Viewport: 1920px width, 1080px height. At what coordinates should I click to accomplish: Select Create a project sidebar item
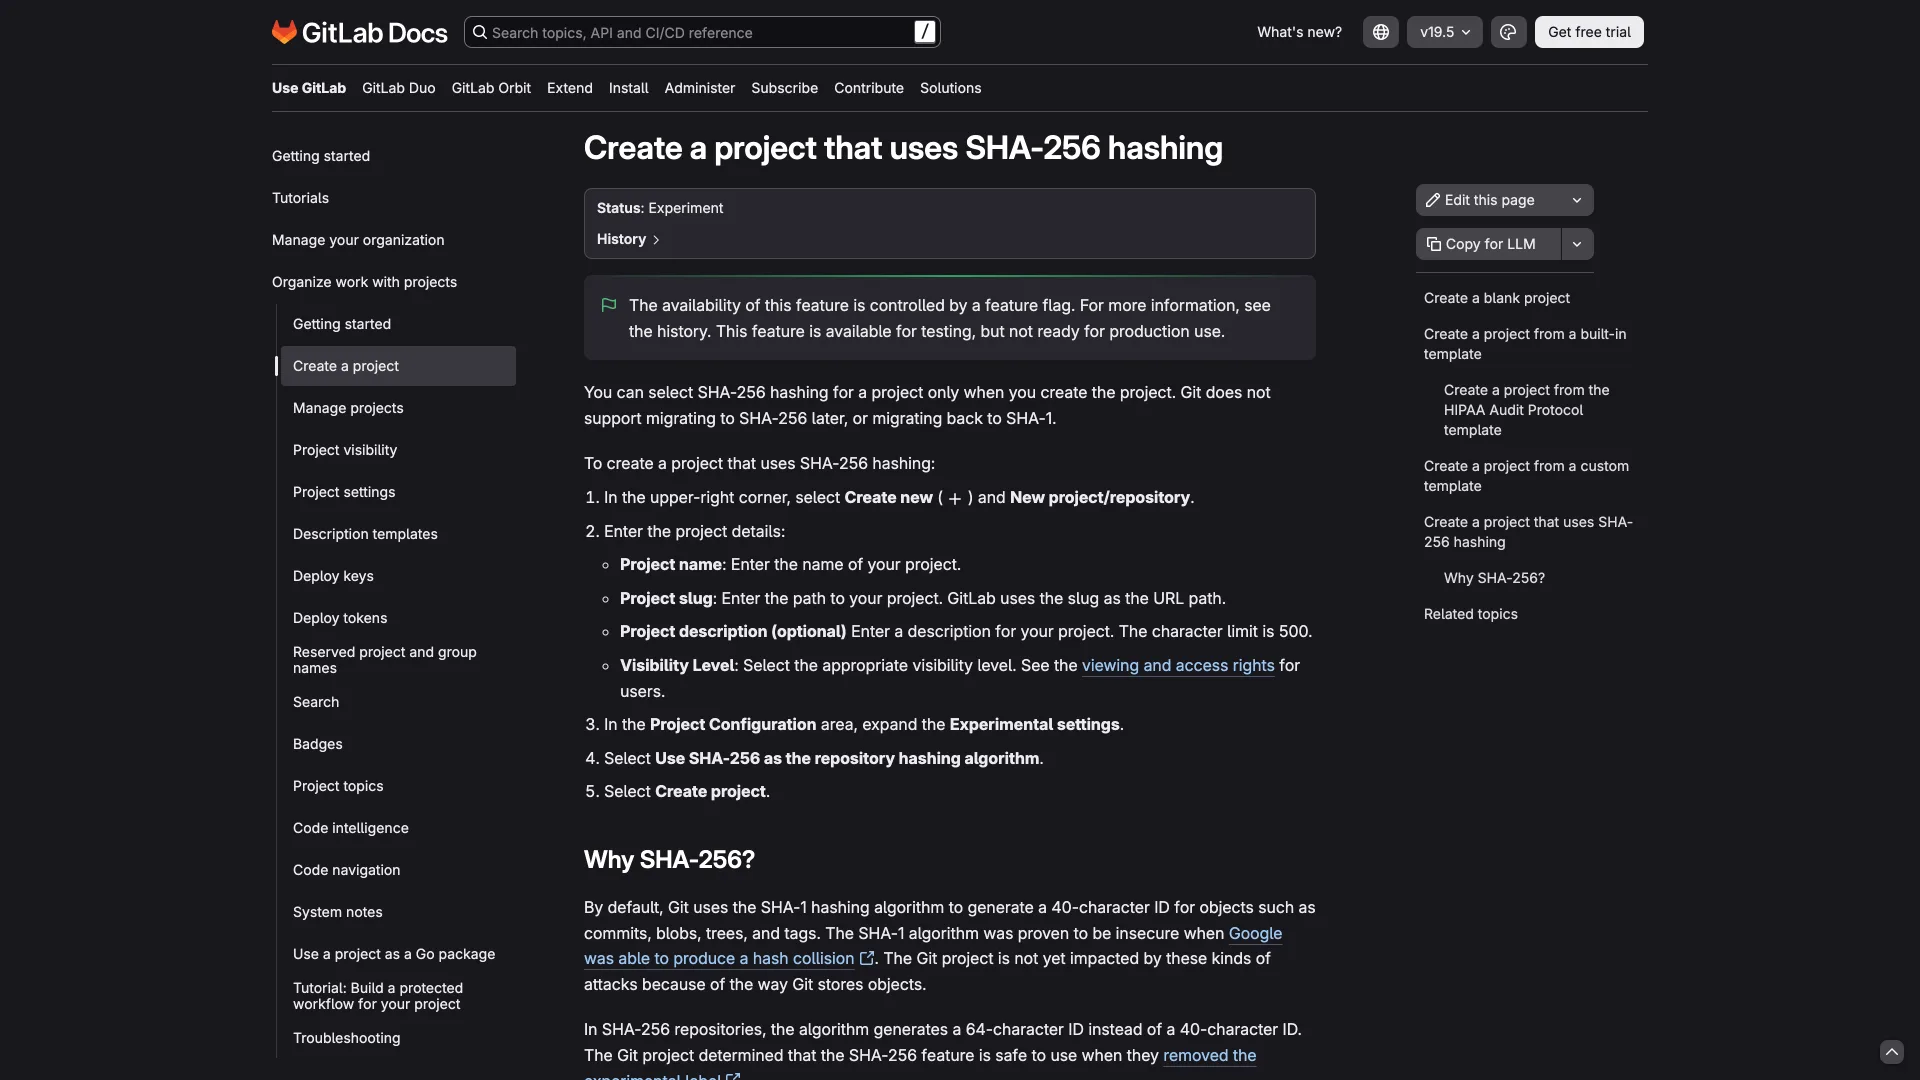pyautogui.click(x=398, y=366)
